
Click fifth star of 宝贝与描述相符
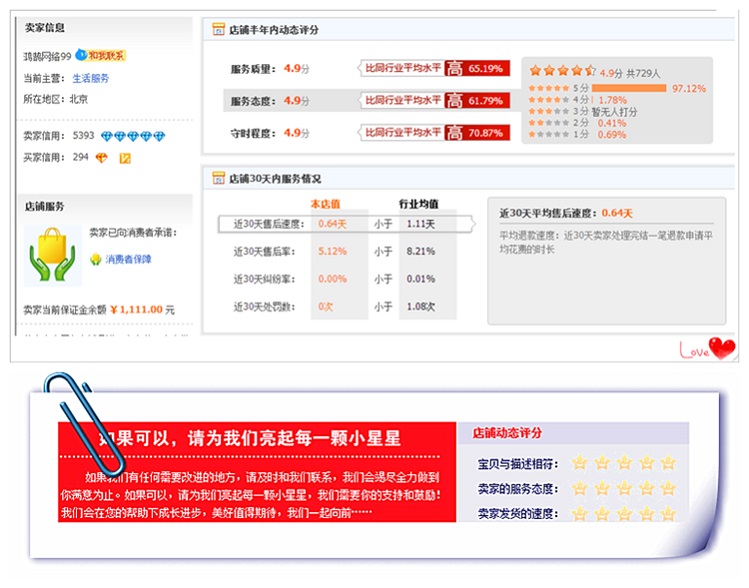click(668, 462)
